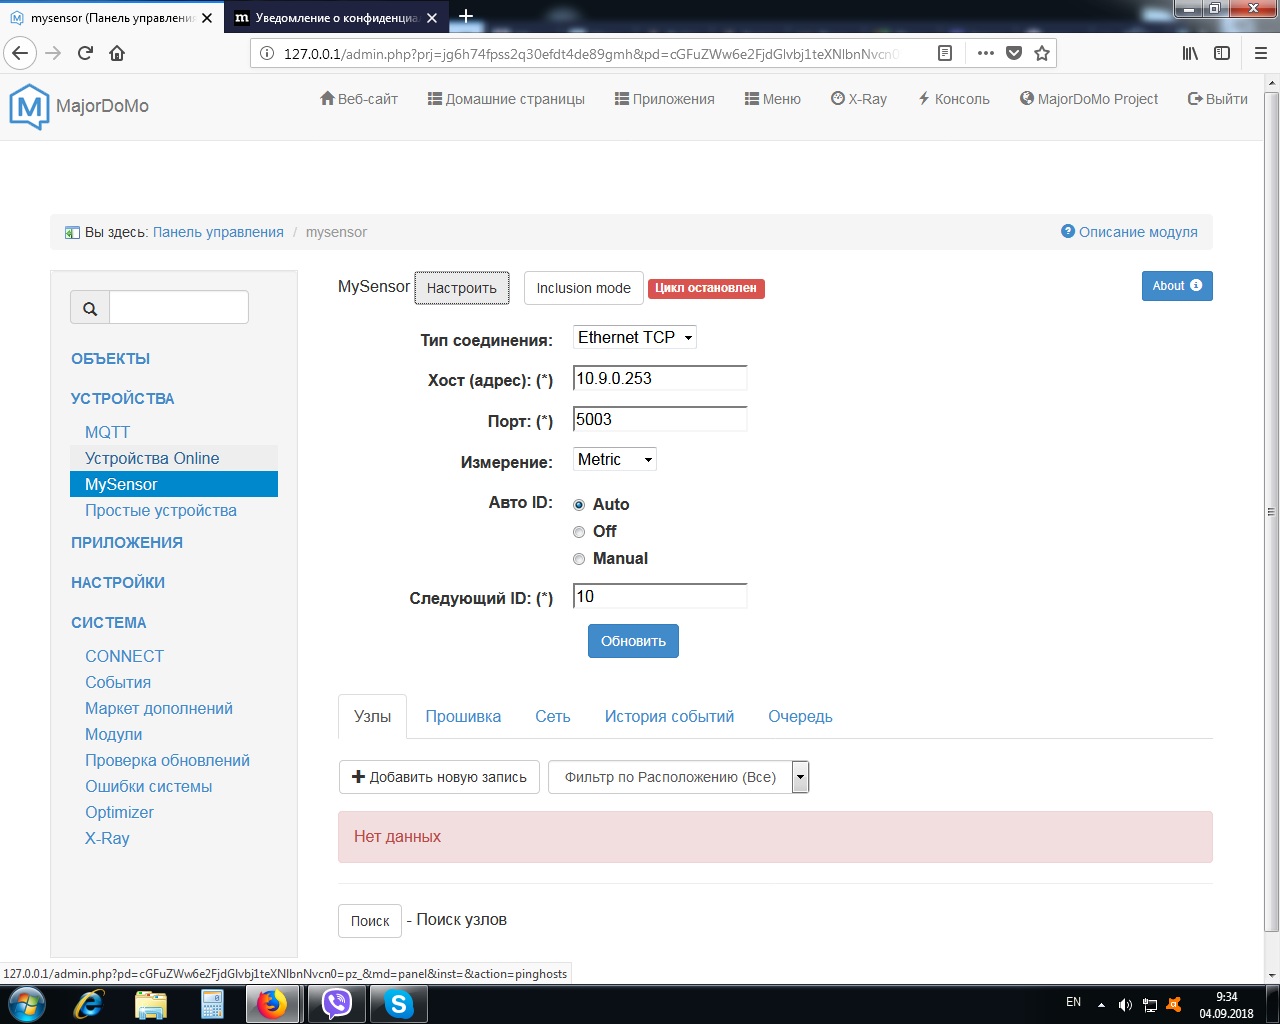Open the Pocket save icon
Image resolution: width=1280 pixels, height=1024 pixels.
tap(1014, 53)
